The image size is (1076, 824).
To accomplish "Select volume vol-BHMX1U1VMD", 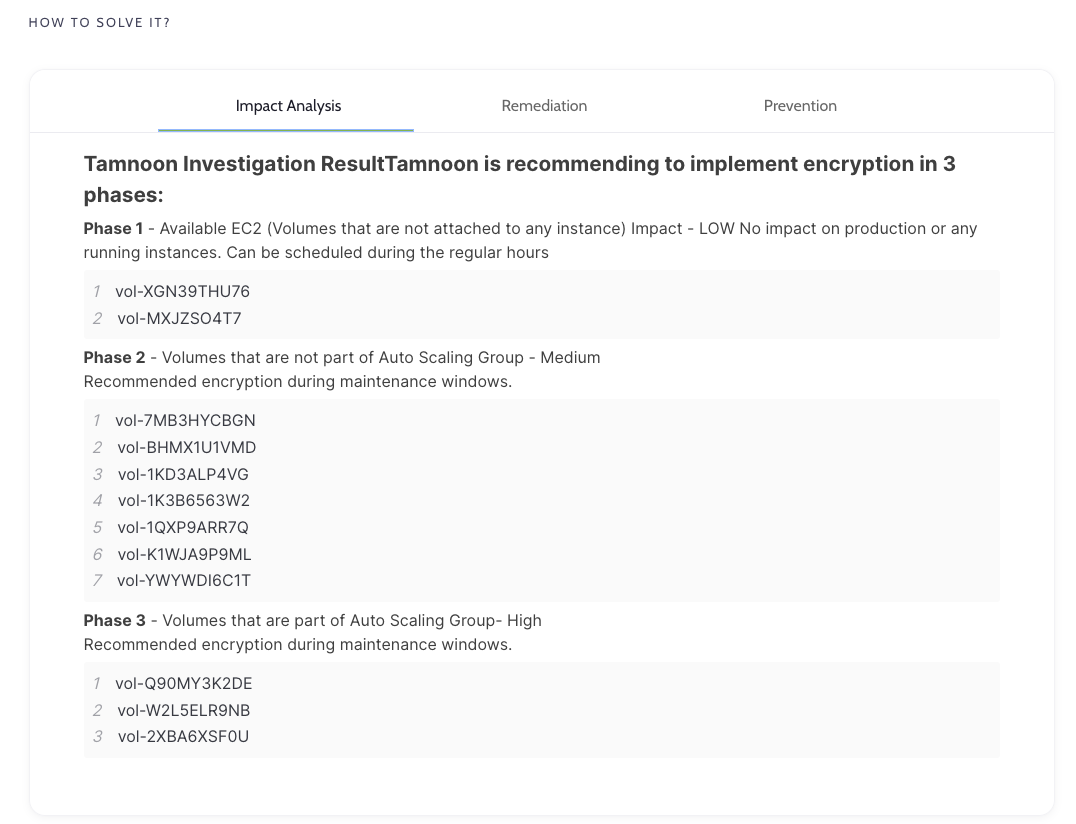I will click(x=186, y=448).
